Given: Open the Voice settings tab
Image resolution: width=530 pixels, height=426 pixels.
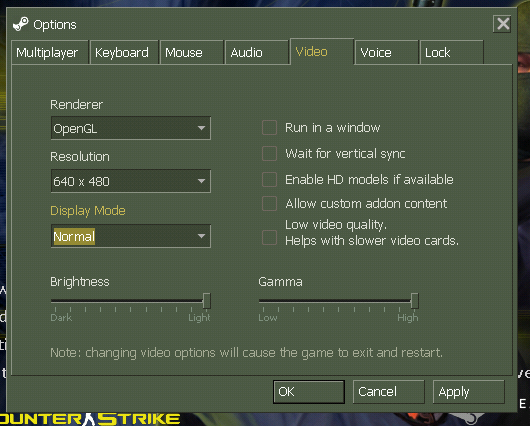Looking at the screenshot, I should click(x=387, y=52).
